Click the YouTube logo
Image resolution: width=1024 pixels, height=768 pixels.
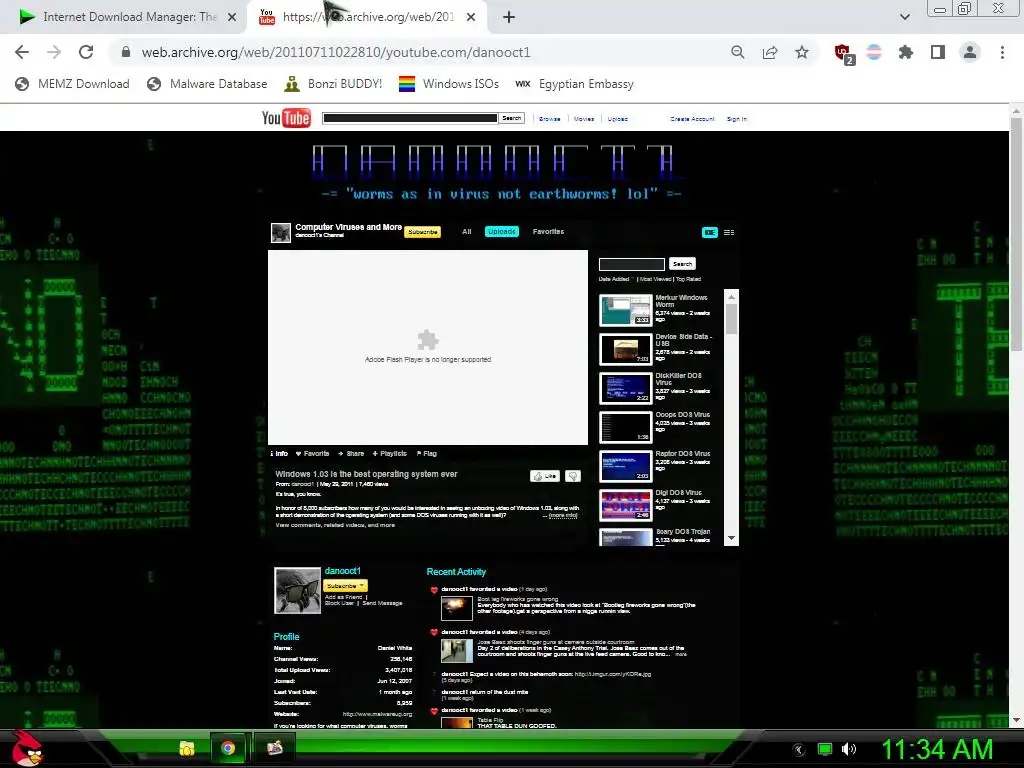[x=286, y=118]
